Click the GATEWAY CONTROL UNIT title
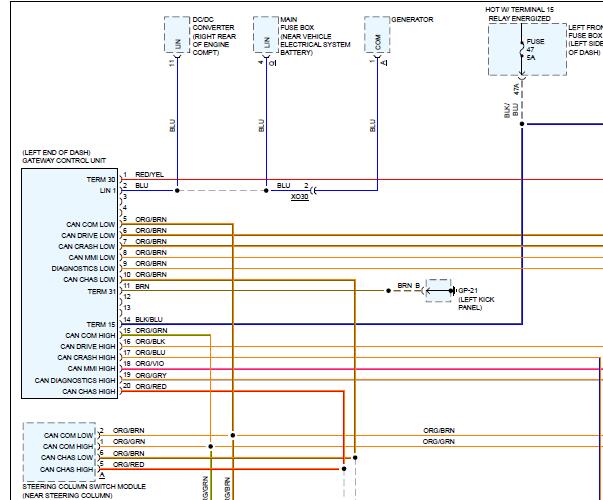 coord(64,161)
